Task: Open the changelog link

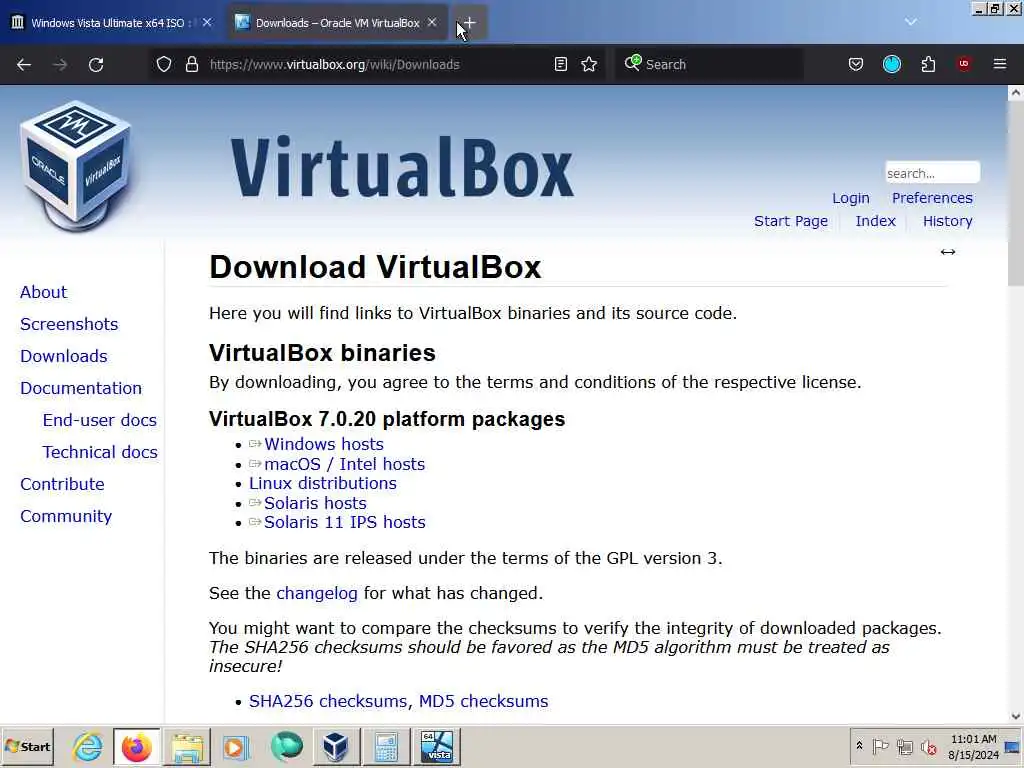Action: coord(317,593)
